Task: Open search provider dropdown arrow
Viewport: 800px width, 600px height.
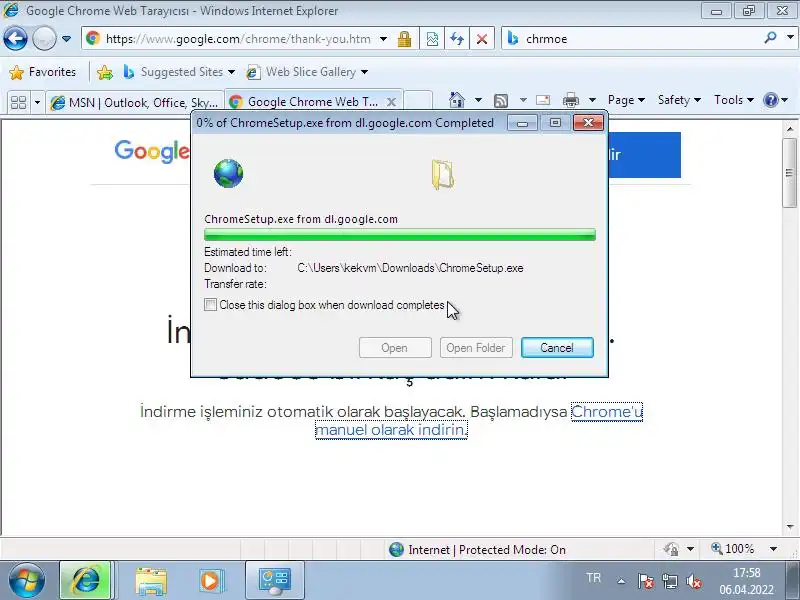Action: pos(790,38)
